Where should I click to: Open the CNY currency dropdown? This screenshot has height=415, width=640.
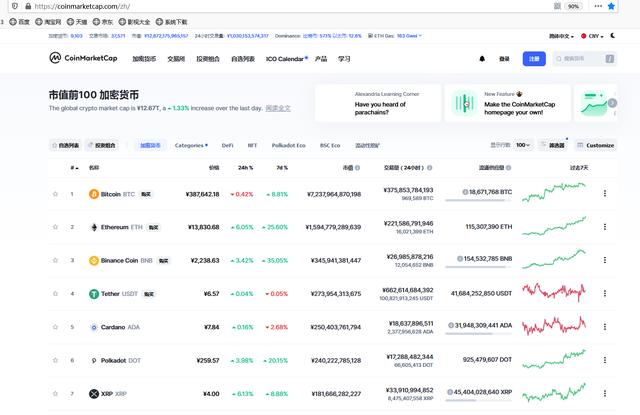592,36
